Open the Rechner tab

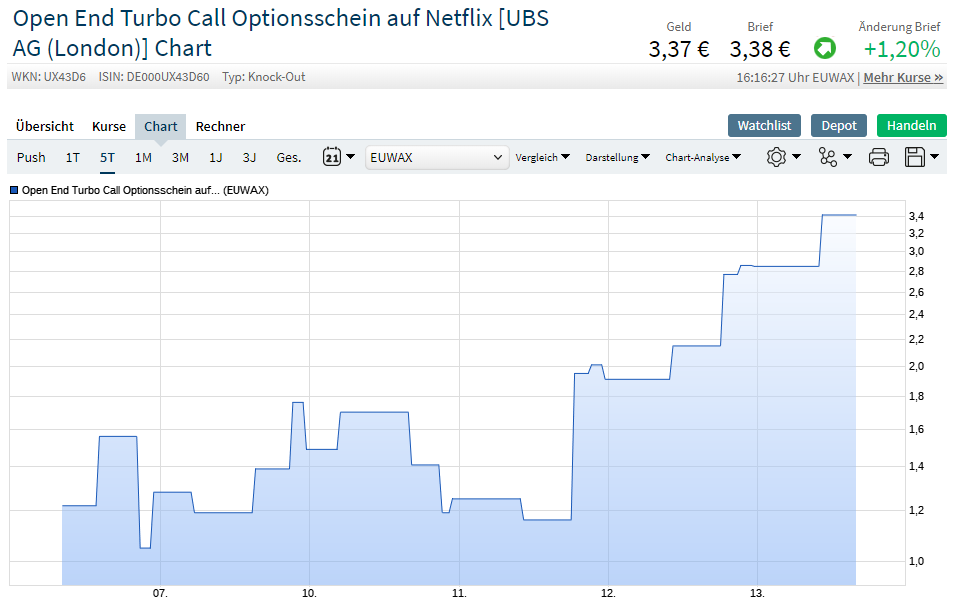tap(220, 126)
